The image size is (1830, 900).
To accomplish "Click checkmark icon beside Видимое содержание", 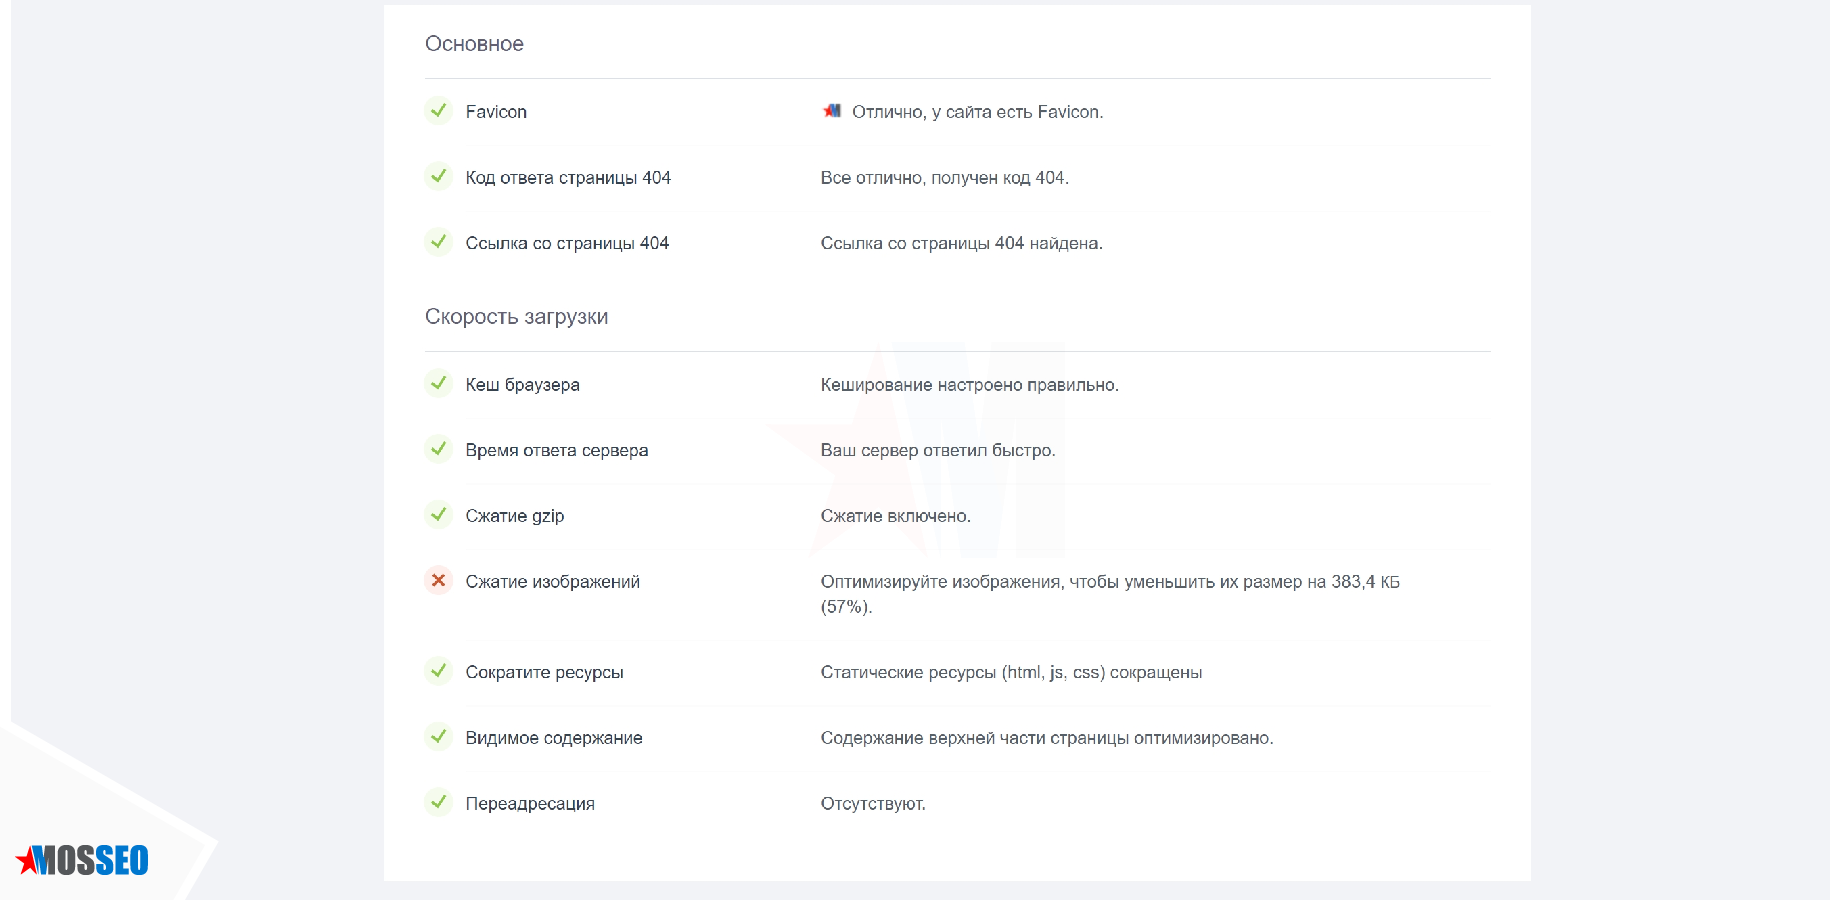I will click(438, 737).
